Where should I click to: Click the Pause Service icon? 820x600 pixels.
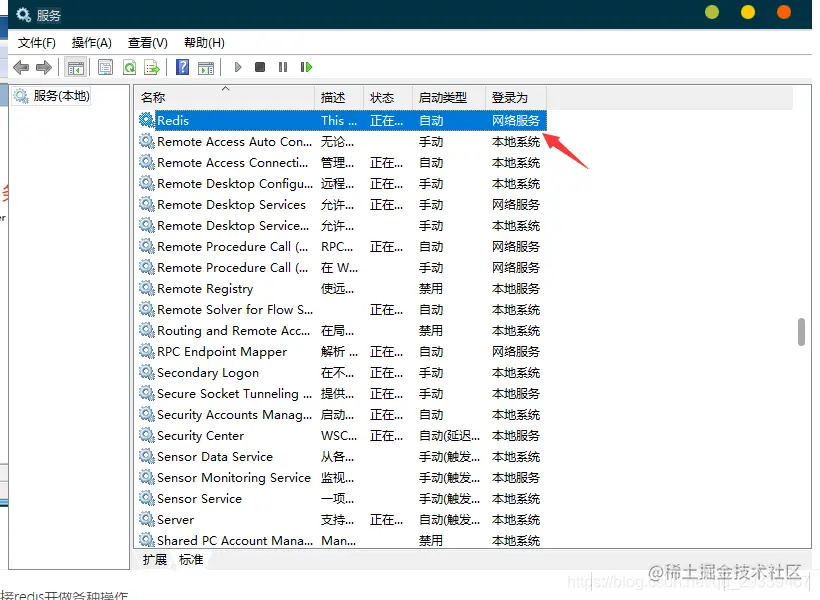[x=283, y=67]
